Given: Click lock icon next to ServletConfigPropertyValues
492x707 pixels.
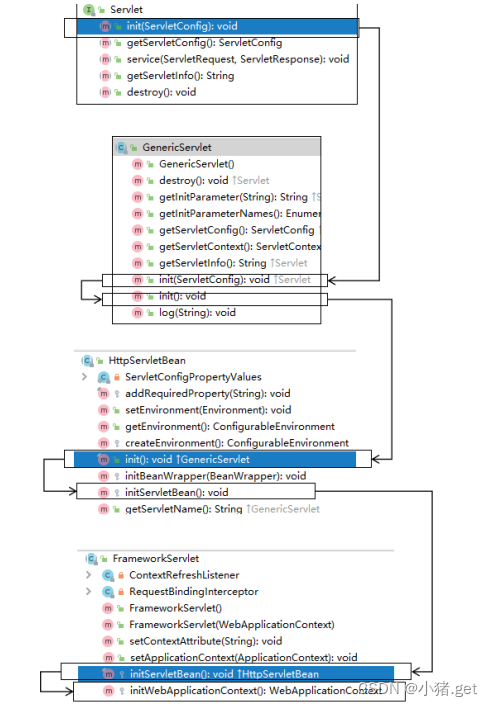Looking at the screenshot, I should 117,377.
